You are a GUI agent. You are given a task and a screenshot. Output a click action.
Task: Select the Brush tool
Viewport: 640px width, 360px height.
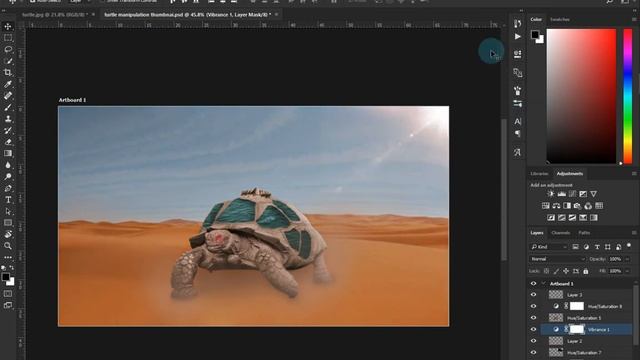(8, 107)
